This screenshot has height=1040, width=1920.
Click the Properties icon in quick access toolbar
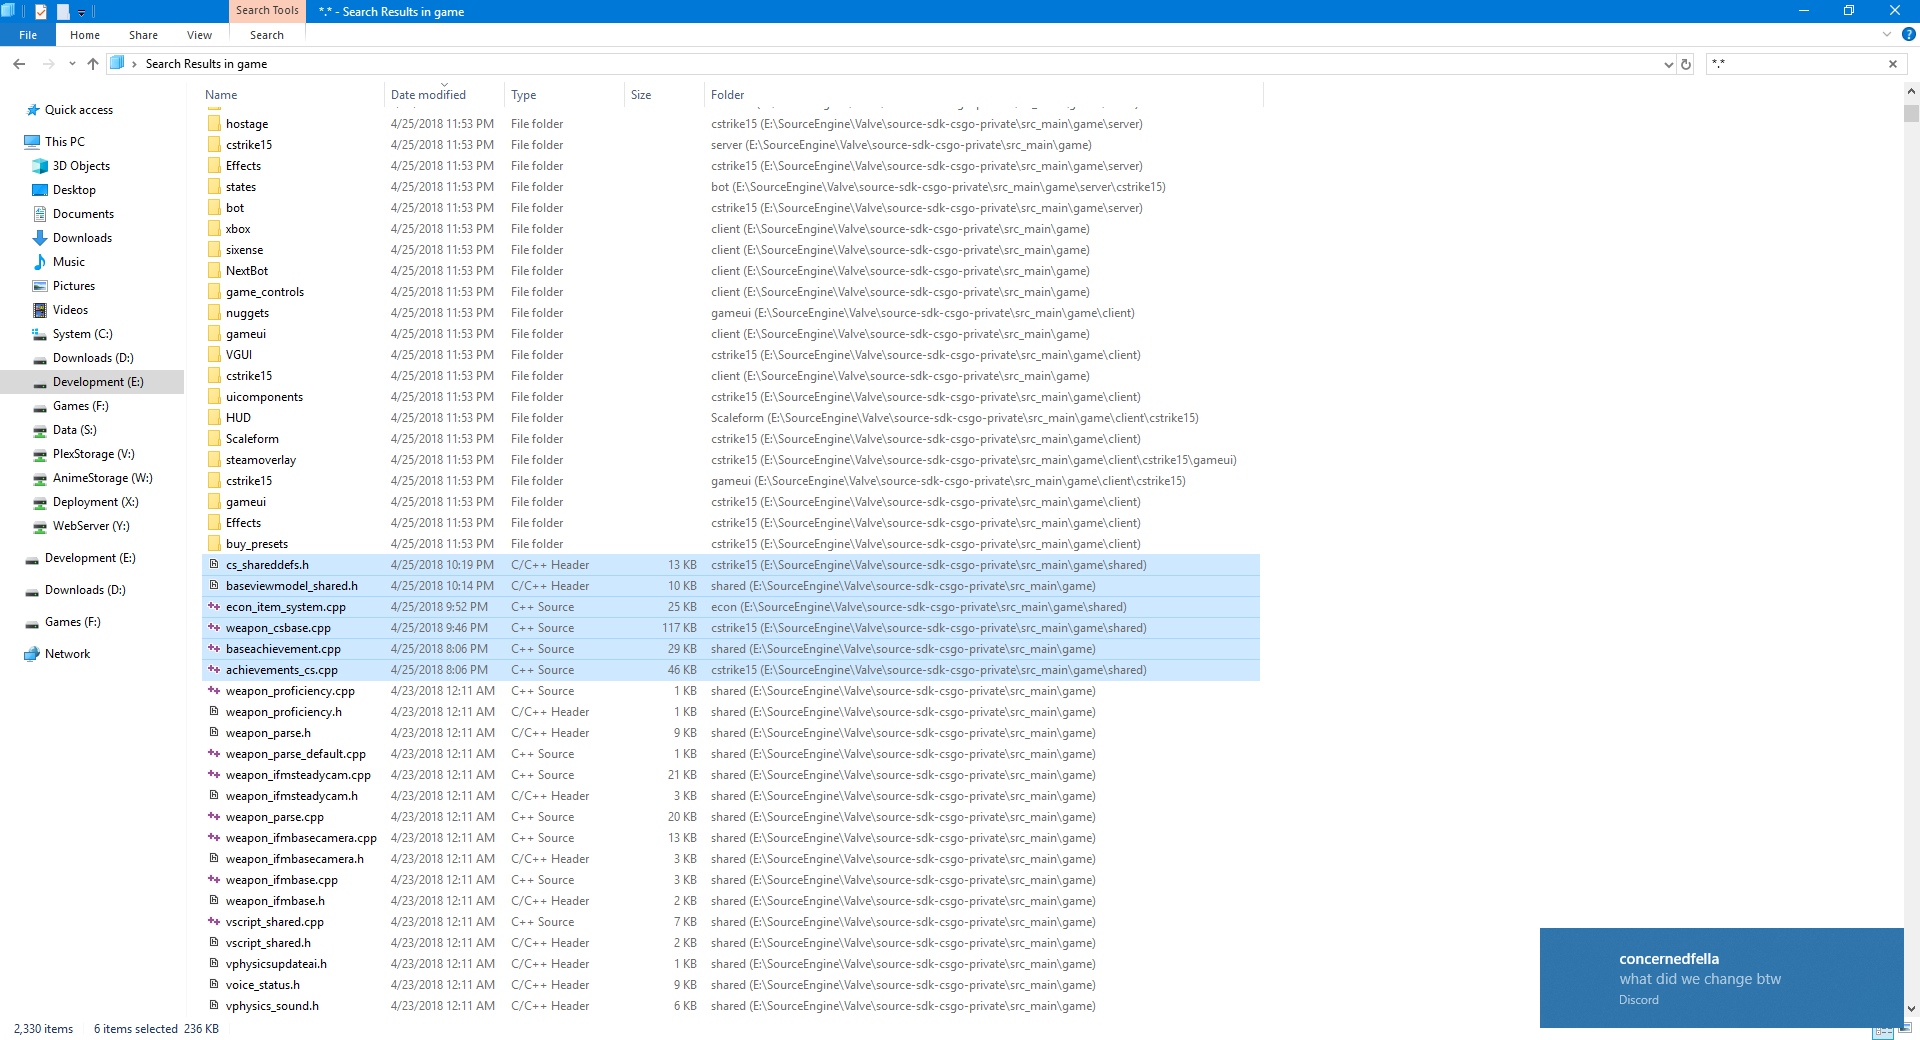tap(41, 12)
